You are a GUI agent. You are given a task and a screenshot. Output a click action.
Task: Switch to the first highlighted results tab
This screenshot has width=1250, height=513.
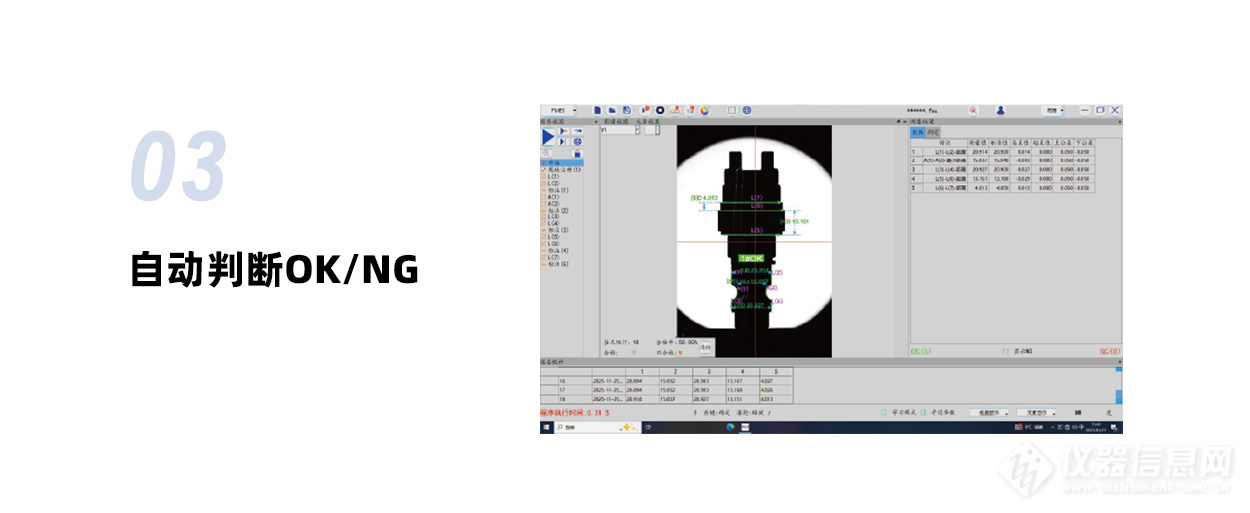click(917, 132)
